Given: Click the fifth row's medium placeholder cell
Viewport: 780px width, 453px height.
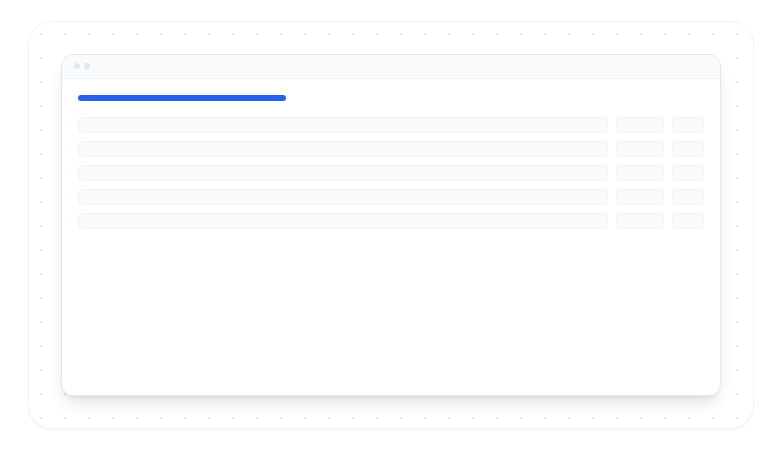Looking at the screenshot, I should pos(640,221).
